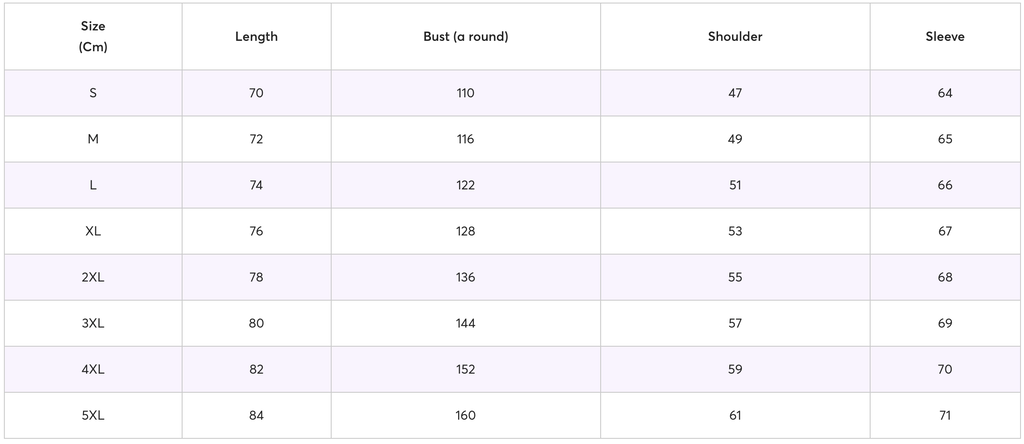
Task: Select the sleeve value 71
Action: click(945, 415)
